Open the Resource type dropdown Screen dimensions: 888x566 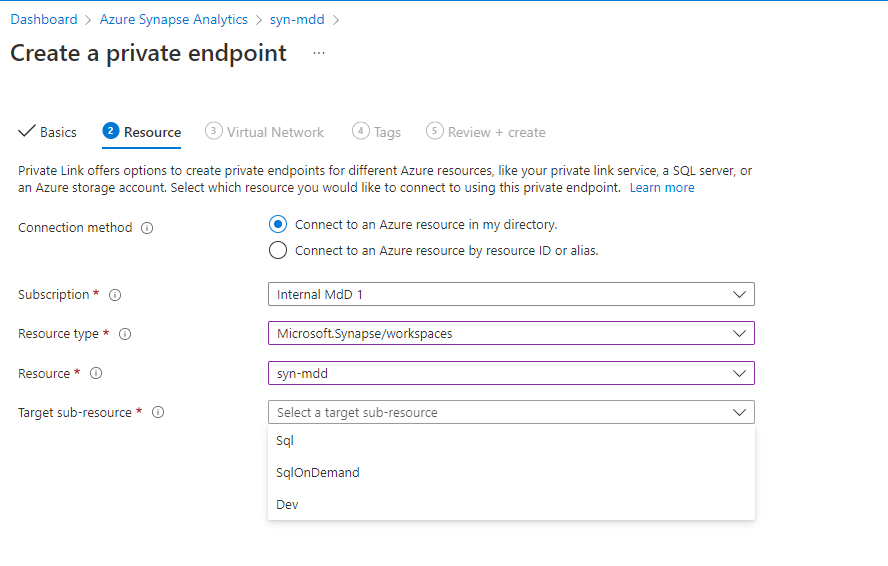coord(511,333)
